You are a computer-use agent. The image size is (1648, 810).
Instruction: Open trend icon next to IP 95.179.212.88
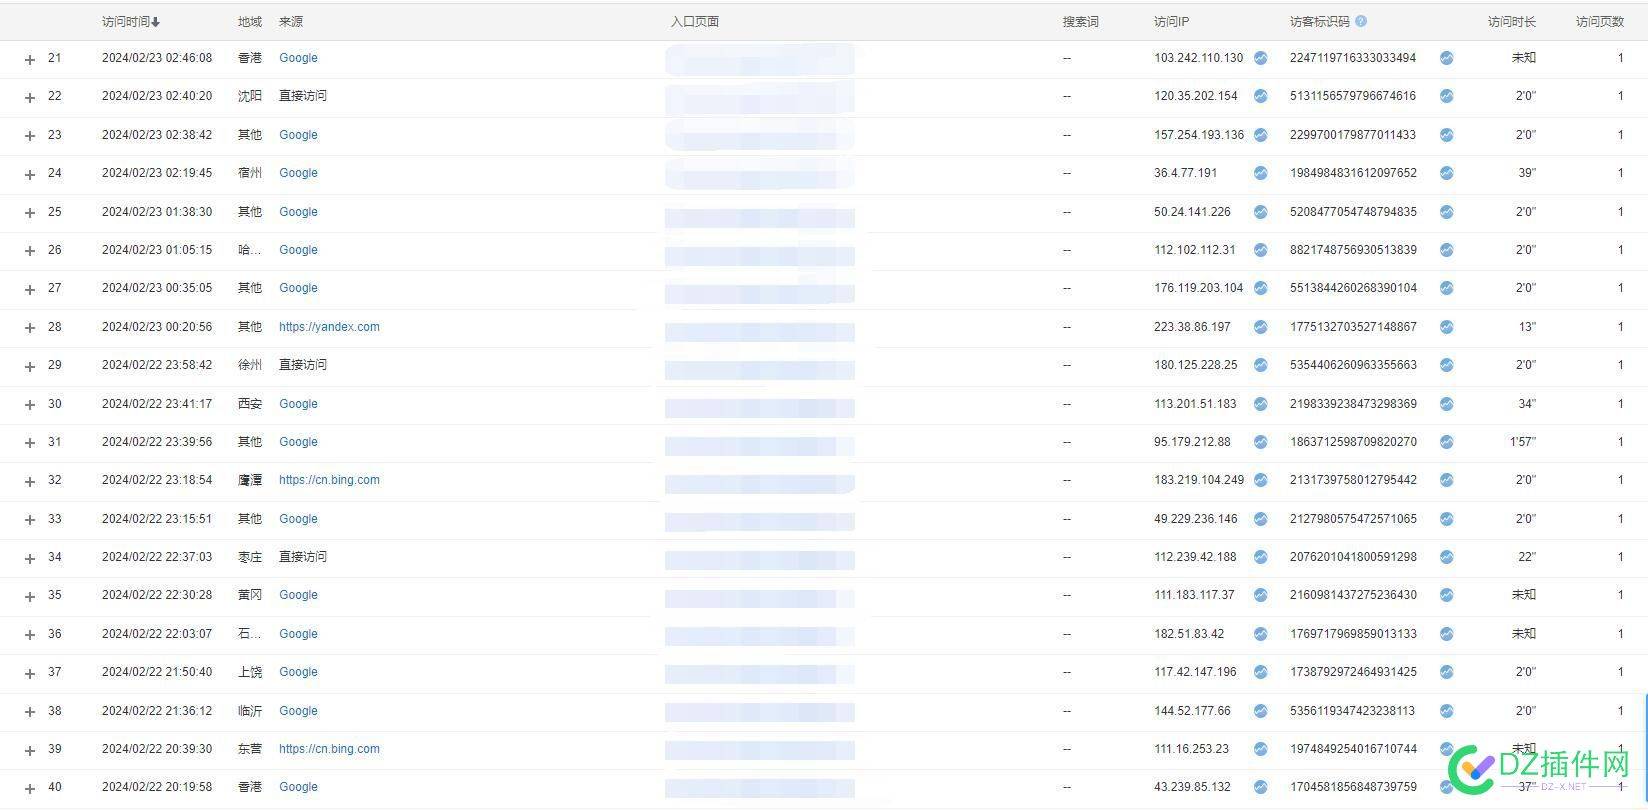coord(1261,442)
